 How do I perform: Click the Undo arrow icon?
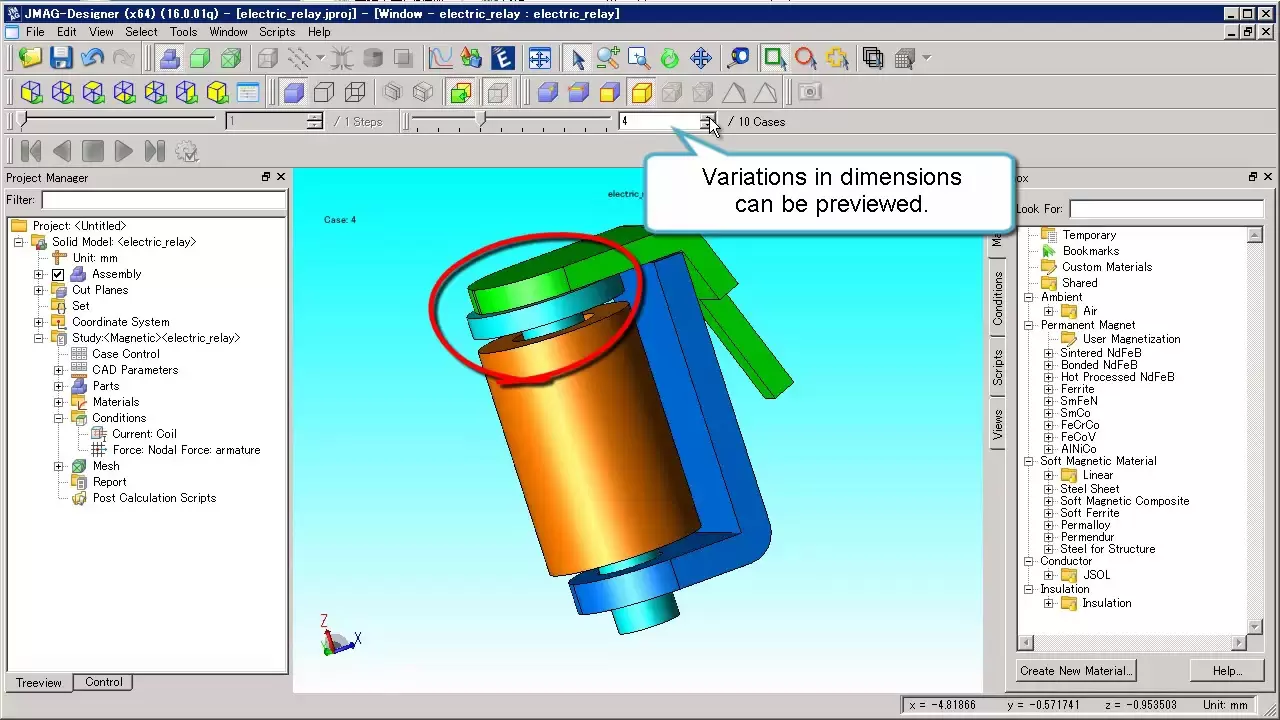pyautogui.click(x=93, y=58)
